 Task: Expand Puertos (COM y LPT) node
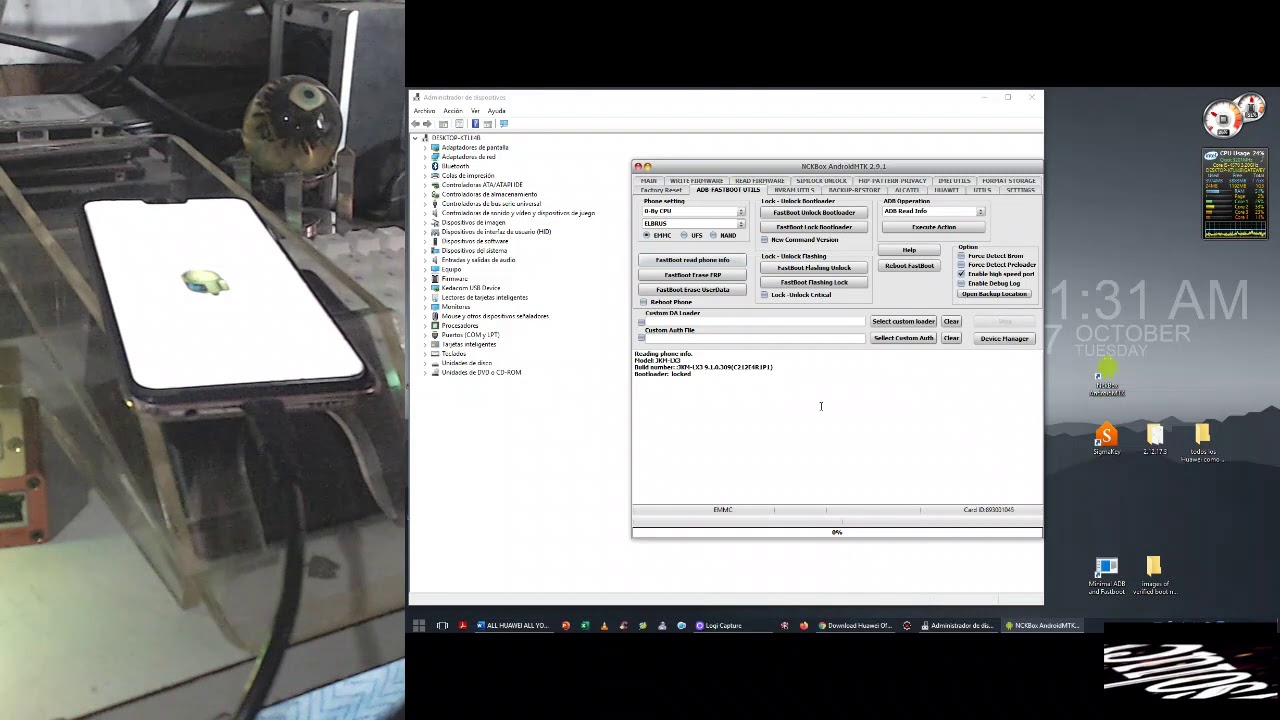pyautogui.click(x=425, y=335)
